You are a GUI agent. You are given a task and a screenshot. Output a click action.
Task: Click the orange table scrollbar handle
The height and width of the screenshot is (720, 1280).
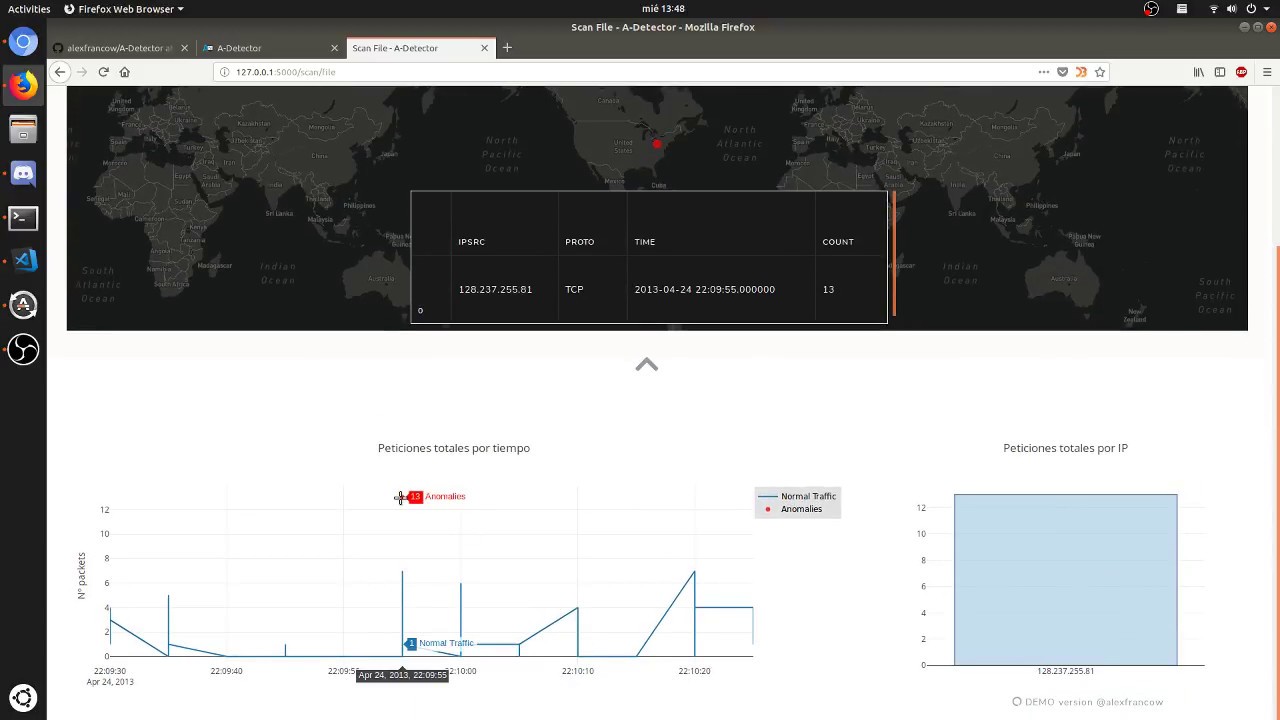pos(893,253)
